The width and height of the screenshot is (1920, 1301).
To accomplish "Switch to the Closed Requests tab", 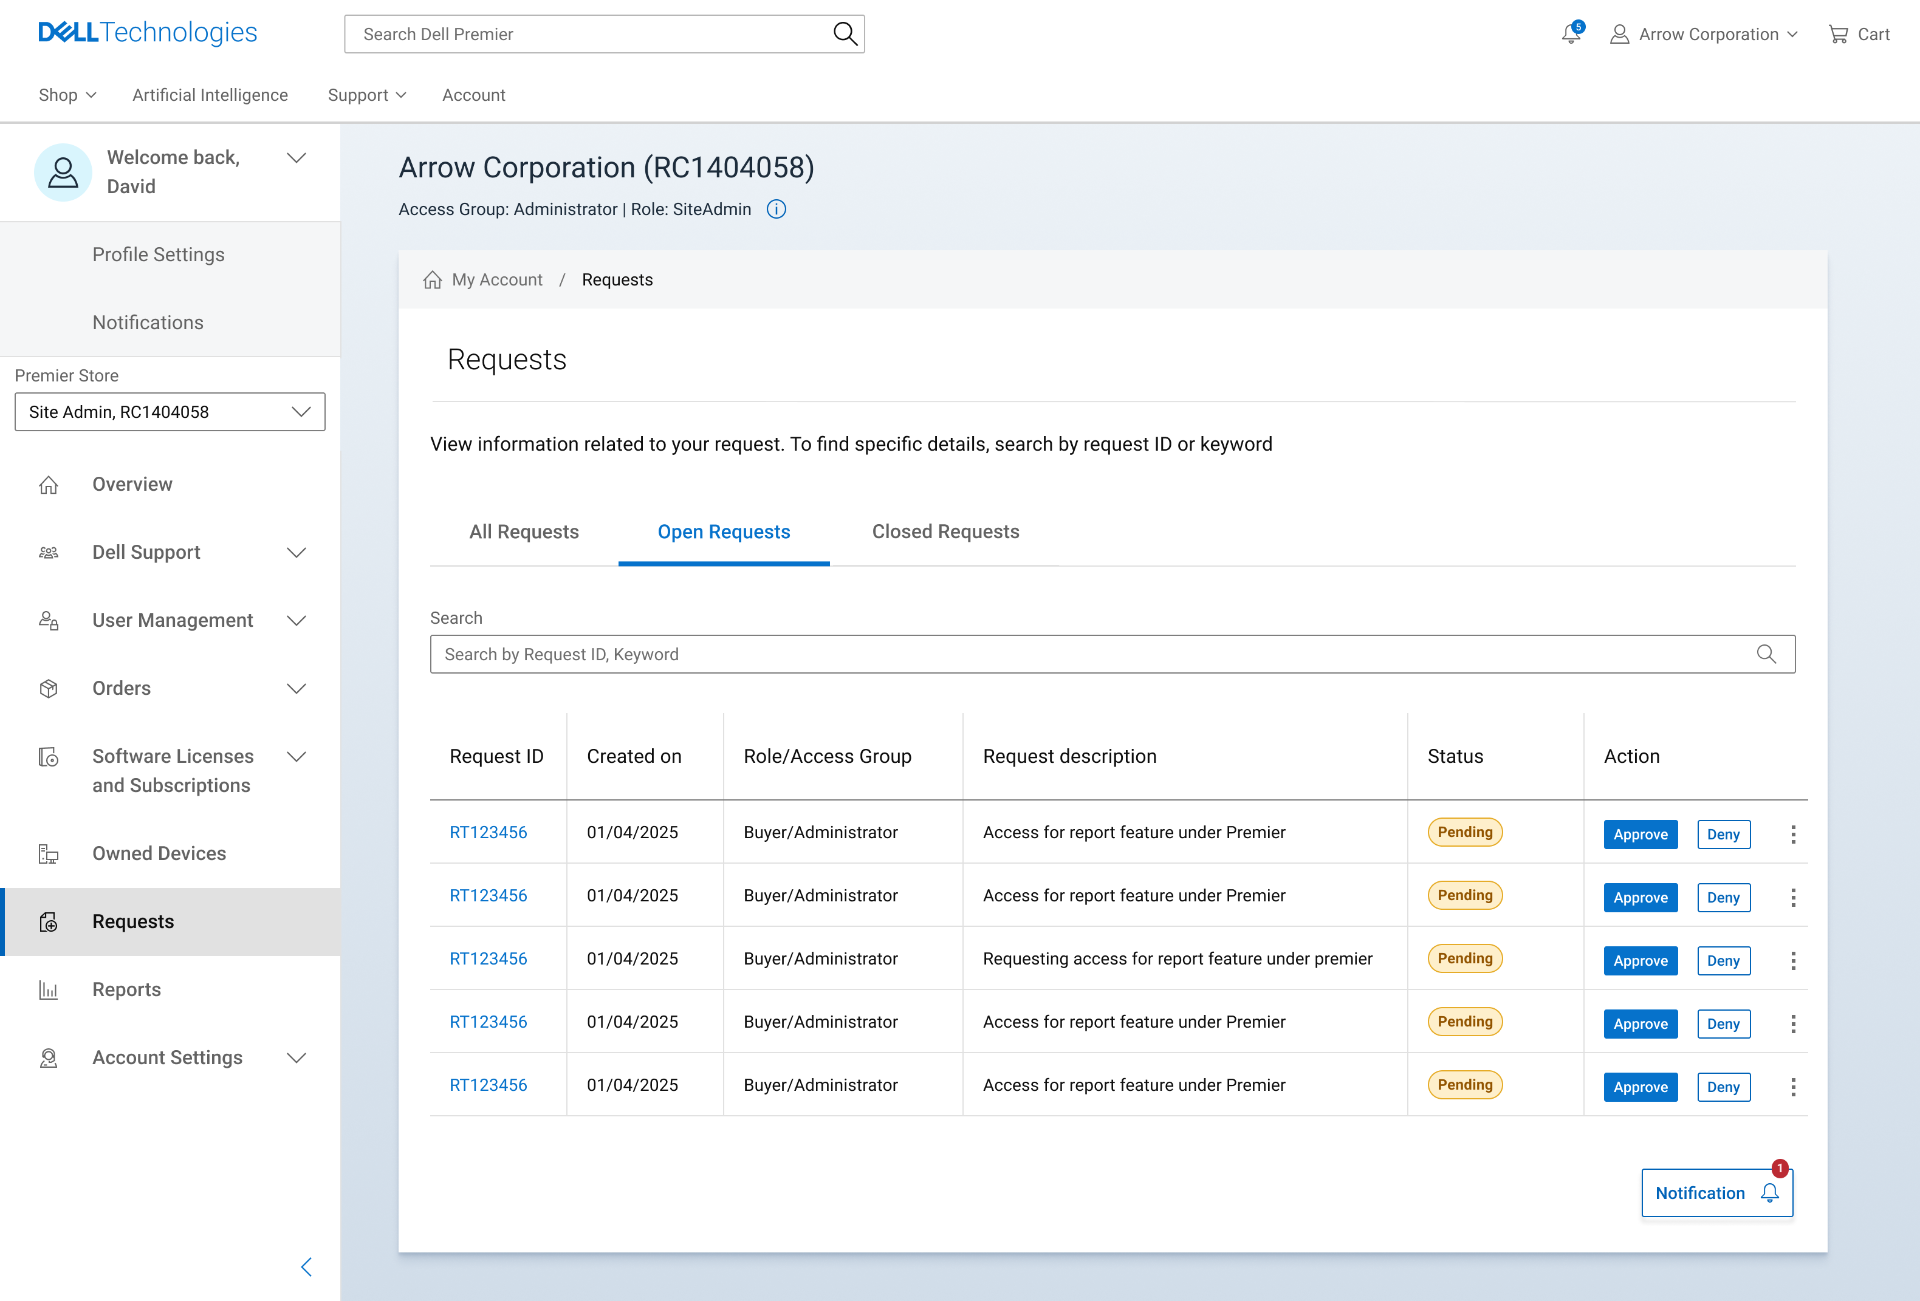I will [x=946, y=532].
